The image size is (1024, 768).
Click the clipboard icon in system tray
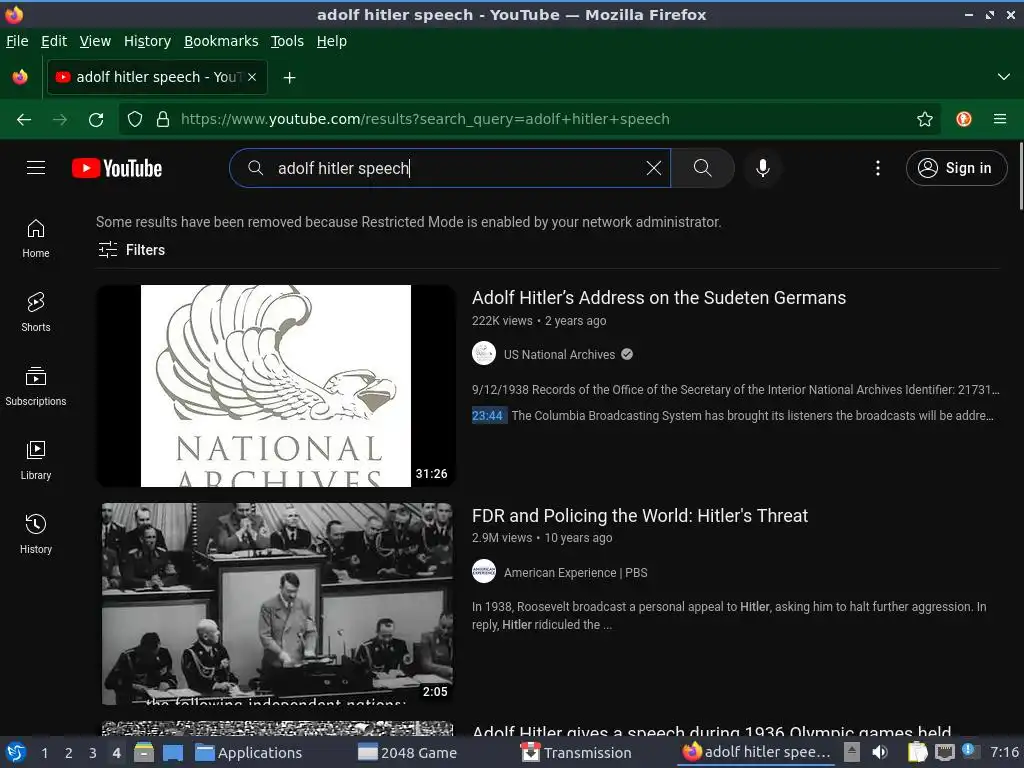(917, 752)
